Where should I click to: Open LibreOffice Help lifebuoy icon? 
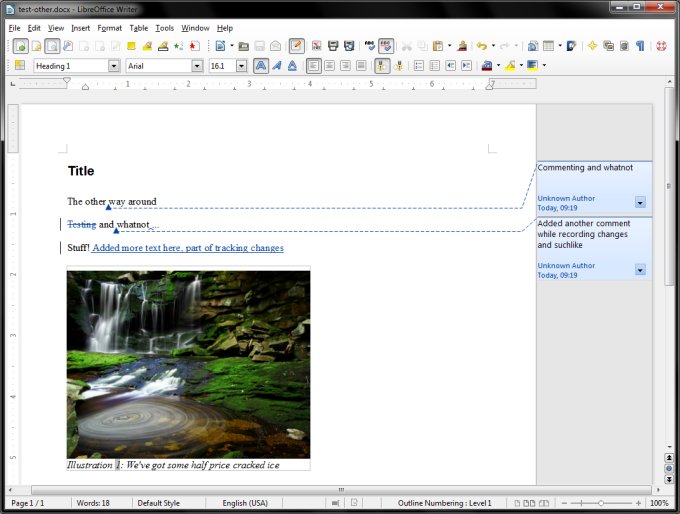click(661, 46)
